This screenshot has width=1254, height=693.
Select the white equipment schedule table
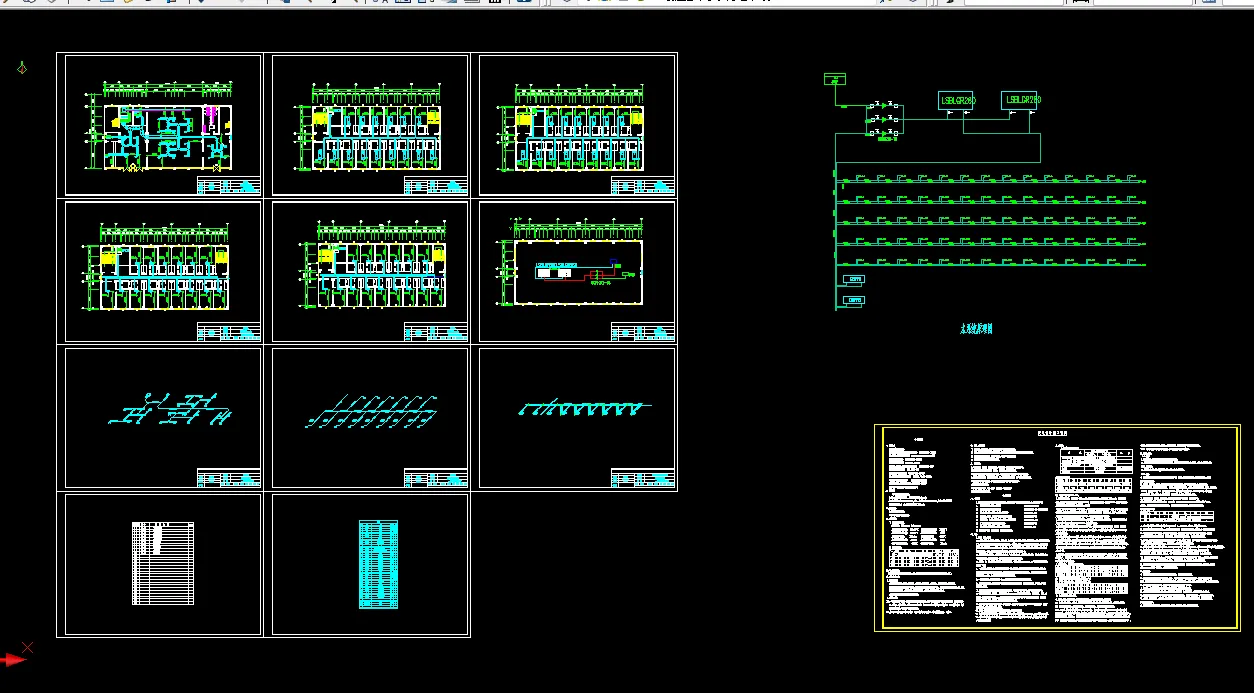tap(163, 563)
